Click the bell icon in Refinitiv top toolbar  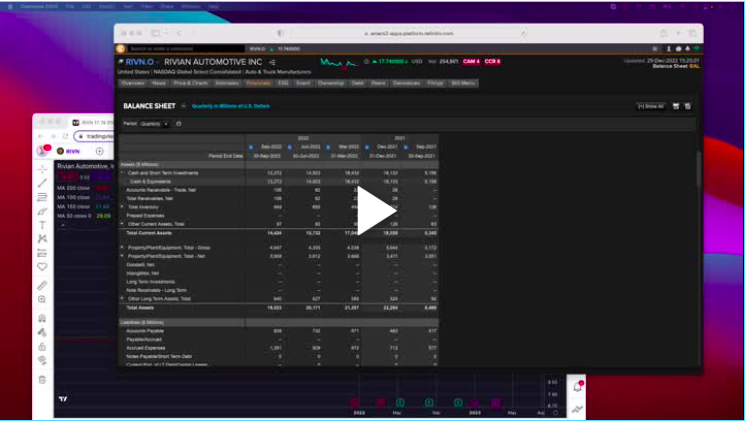687,49
